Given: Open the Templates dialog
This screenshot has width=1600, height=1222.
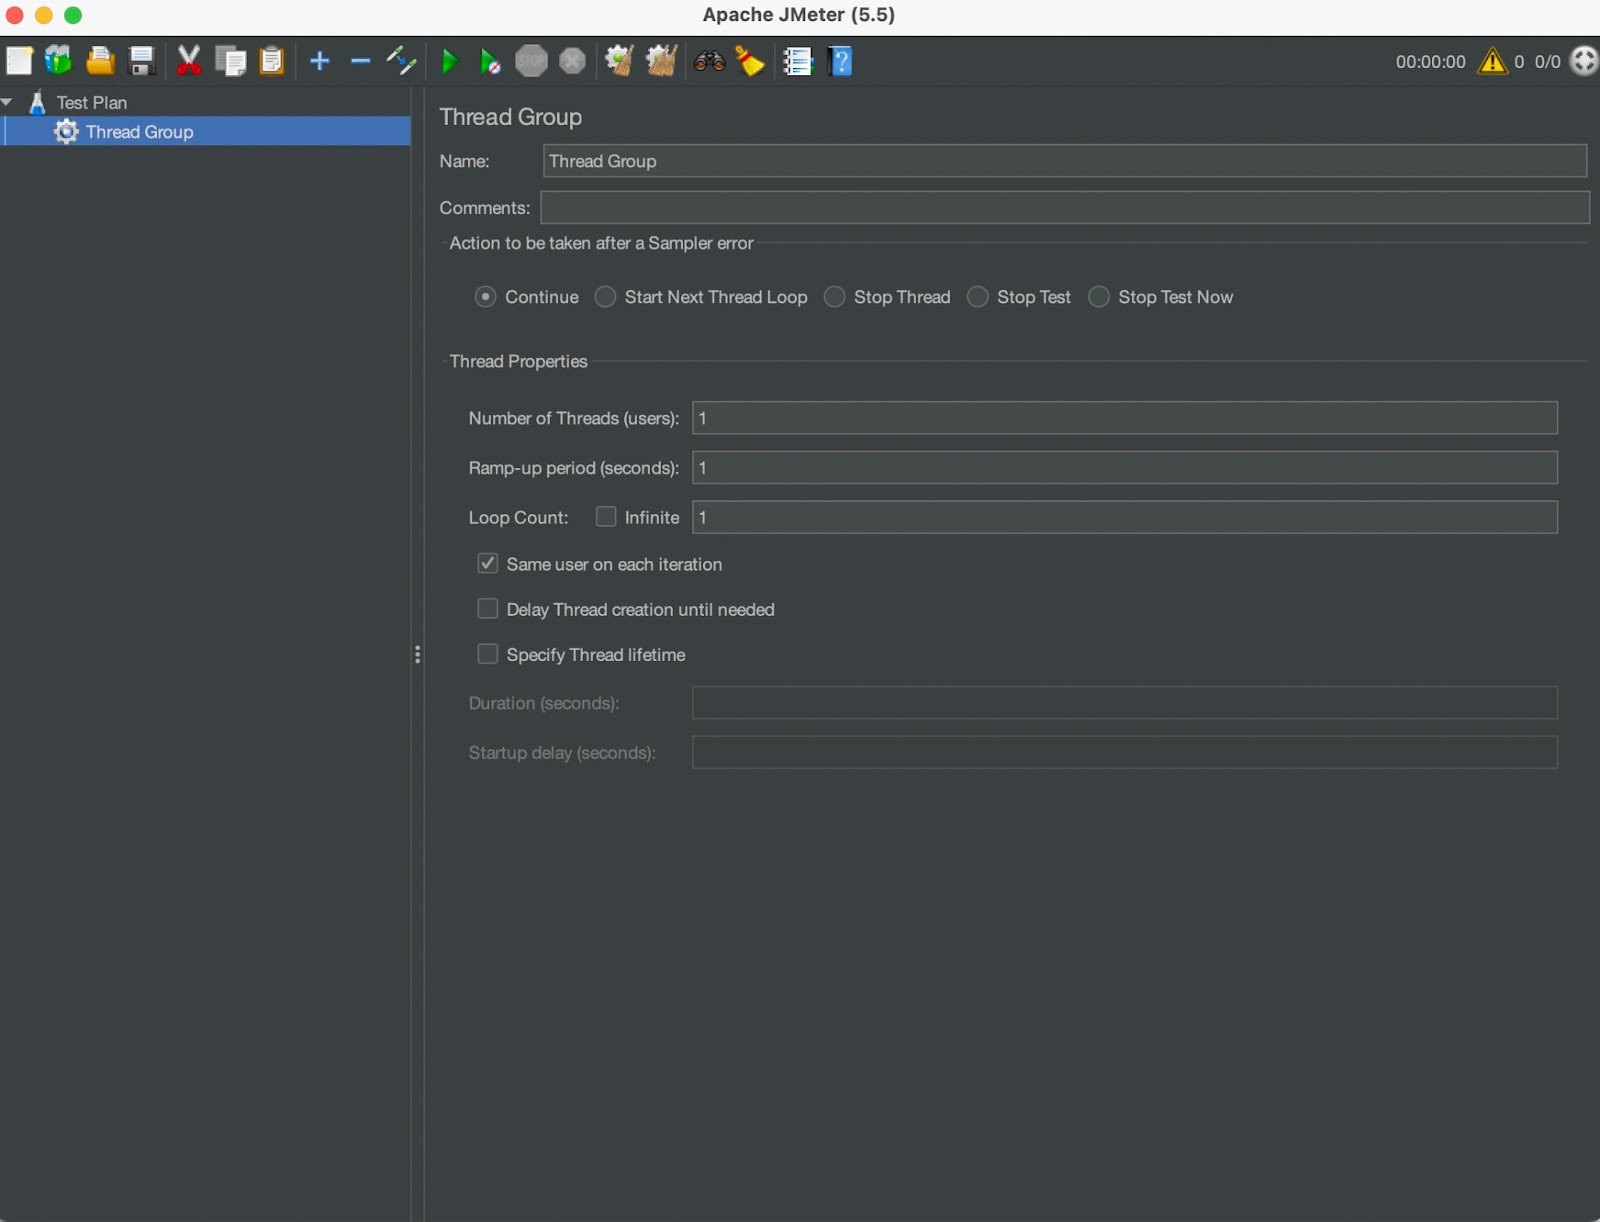Looking at the screenshot, I should coord(58,60).
